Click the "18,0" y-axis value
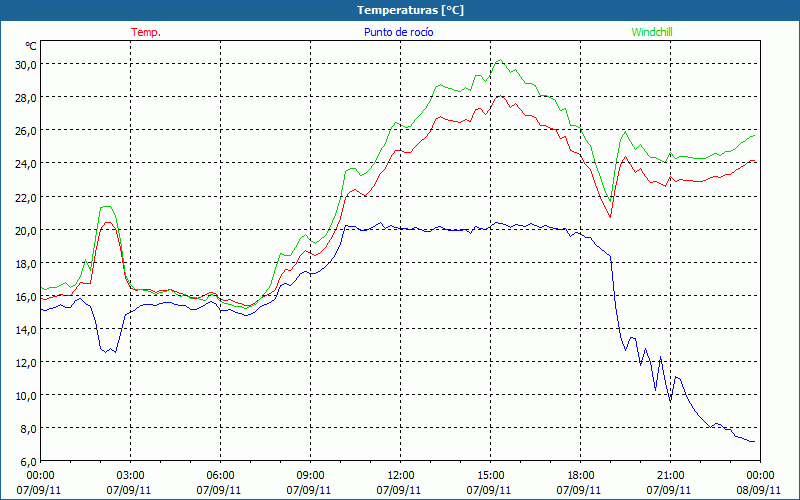 26,263
